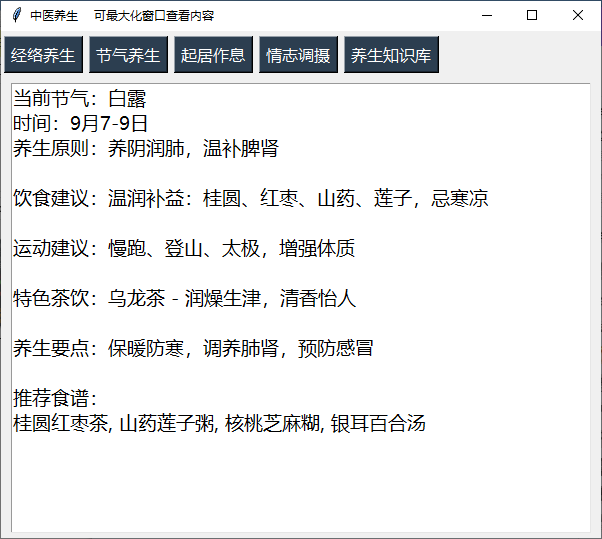
Task: Switch to 节气养生 view
Action: [128, 55]
